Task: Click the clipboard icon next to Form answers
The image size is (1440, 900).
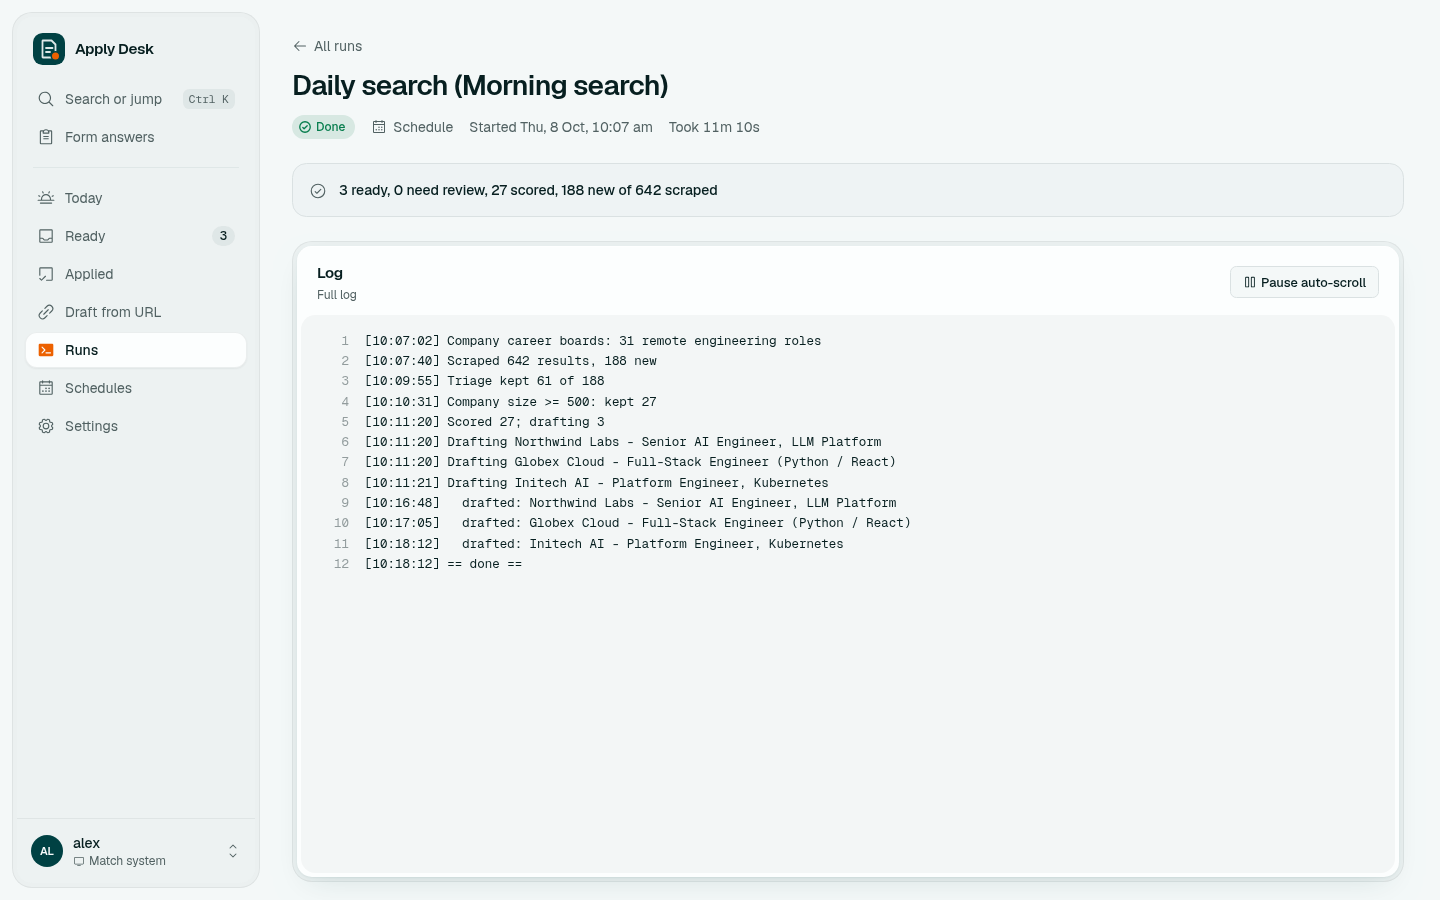Action: click(46, 137)
